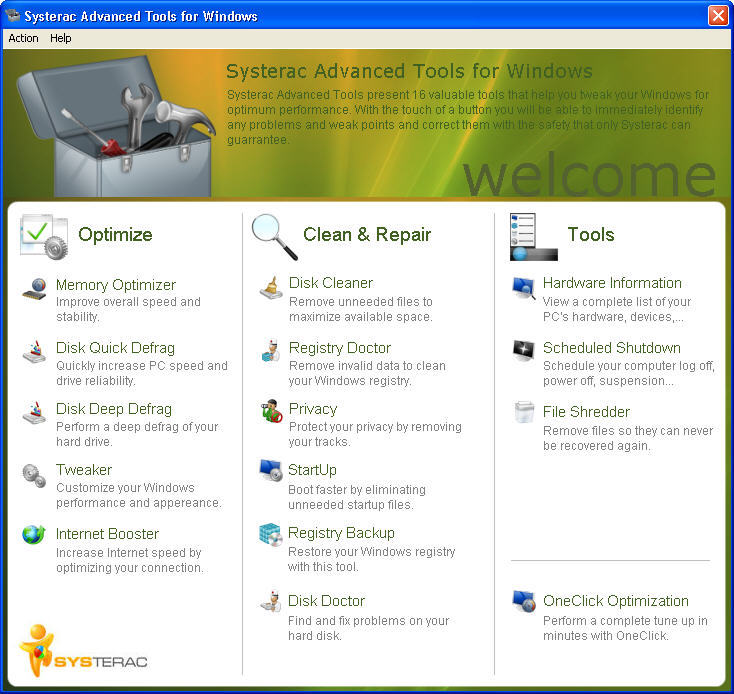Close the Systerac Advanced Tools window

pos(718,15)
